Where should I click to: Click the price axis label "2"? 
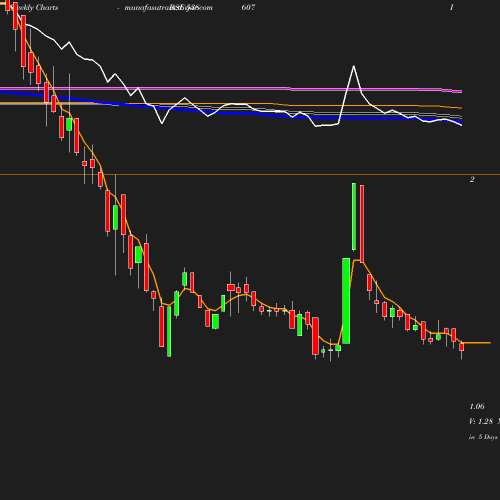pos(472,179)
